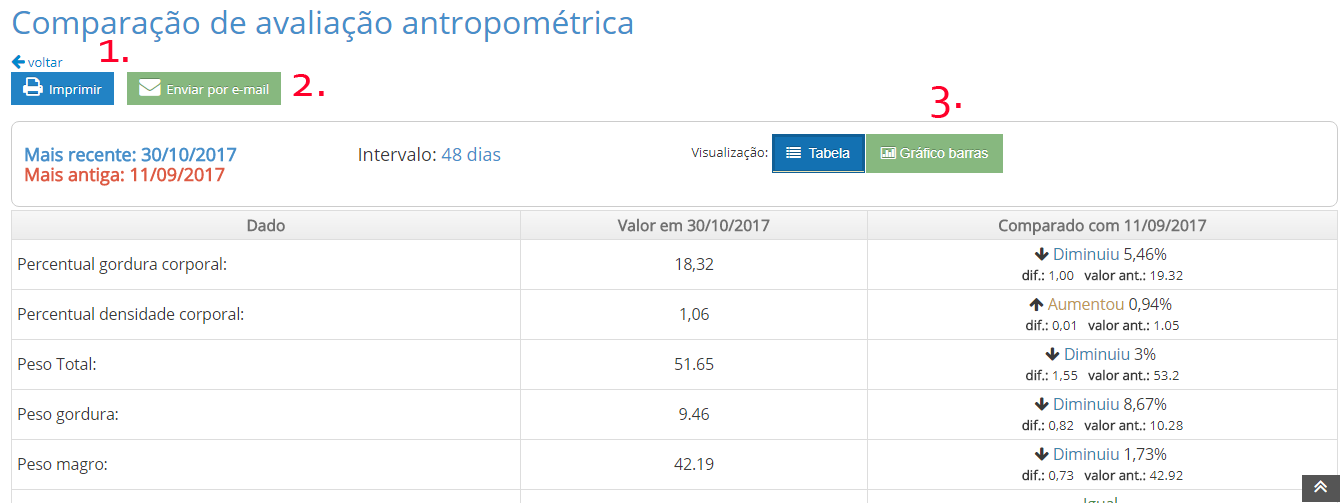Click up arrow for Percentual densidade corporal
This screenshot has height=503, width=1341.
coord(1036,305)
